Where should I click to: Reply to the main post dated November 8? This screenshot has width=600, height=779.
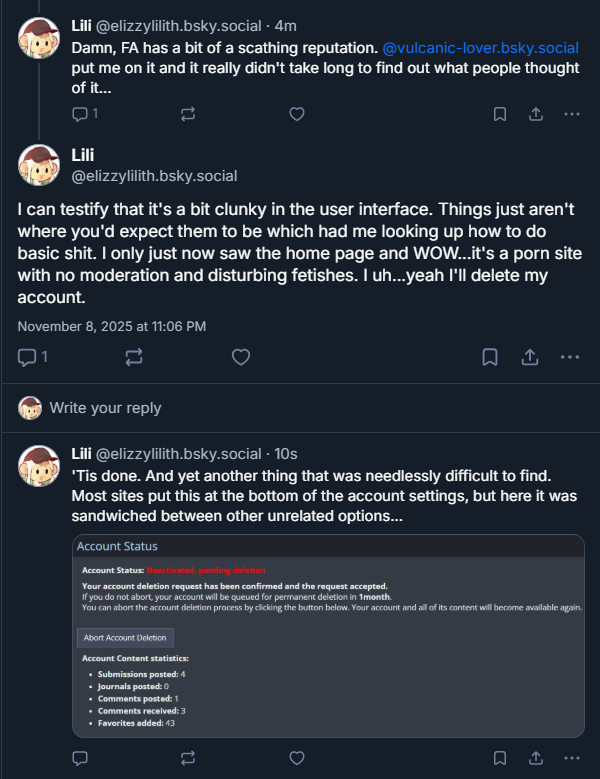point(27,357)
